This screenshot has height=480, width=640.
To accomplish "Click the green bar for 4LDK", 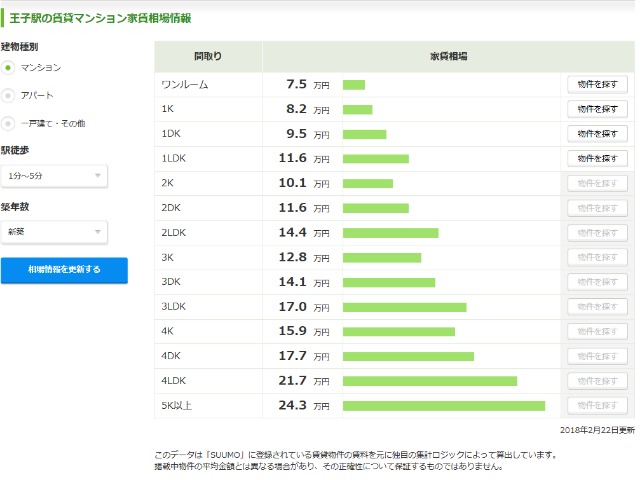I will 430,381.
